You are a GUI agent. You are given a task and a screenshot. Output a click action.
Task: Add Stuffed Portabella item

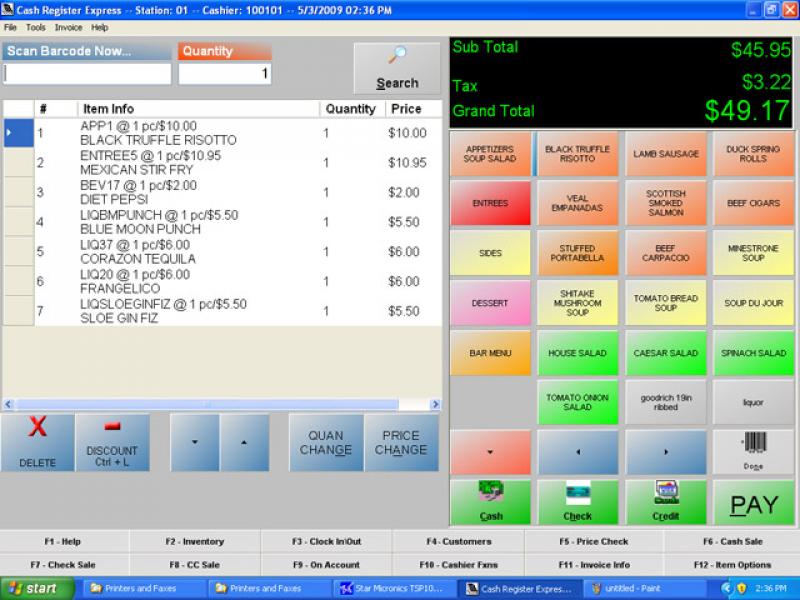pyautogui.click(x=578, y=253)
